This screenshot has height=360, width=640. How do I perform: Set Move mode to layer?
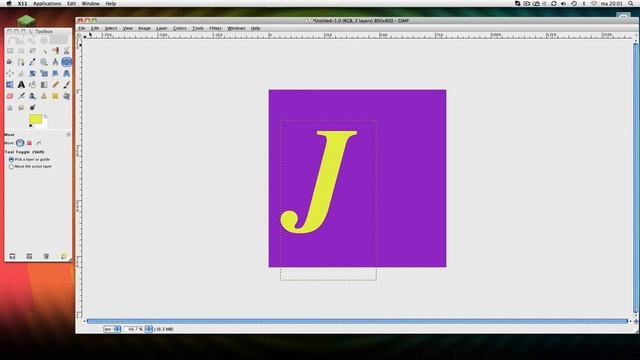[x=20, y=143]
